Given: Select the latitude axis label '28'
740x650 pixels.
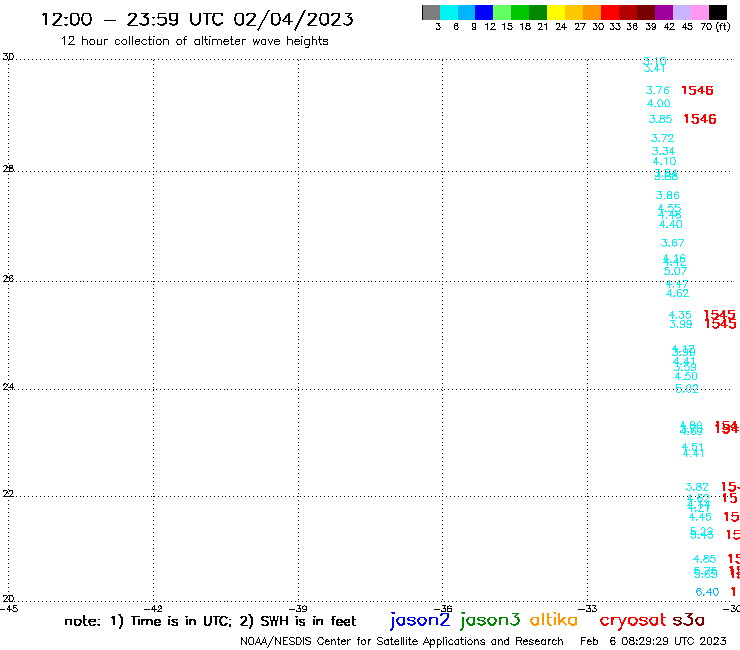Looking at the screenshot, I should (x=8, y=169).
